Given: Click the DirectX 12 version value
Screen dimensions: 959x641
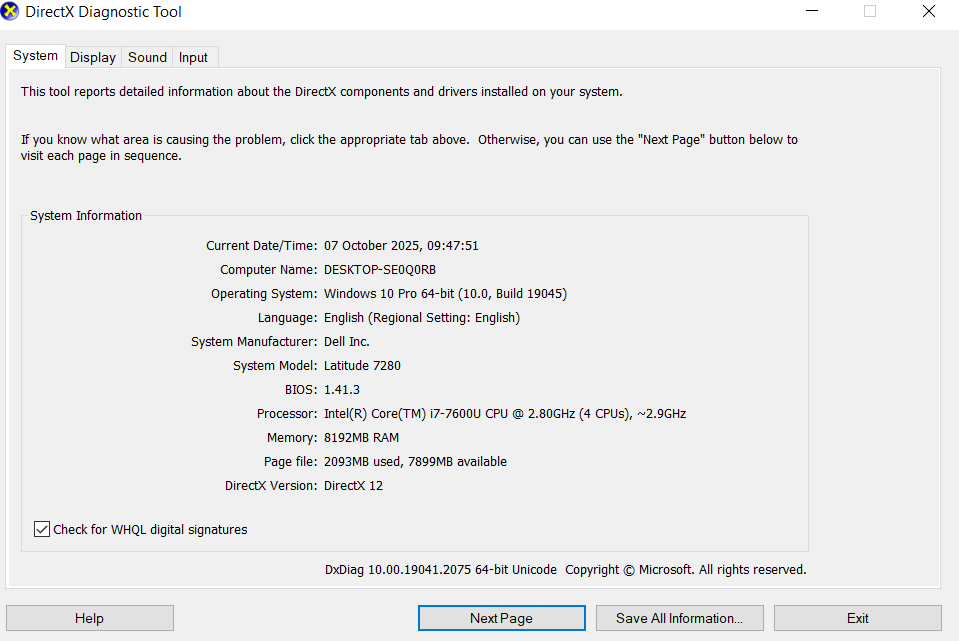Looking at the screenshot, I should [353, 486].
